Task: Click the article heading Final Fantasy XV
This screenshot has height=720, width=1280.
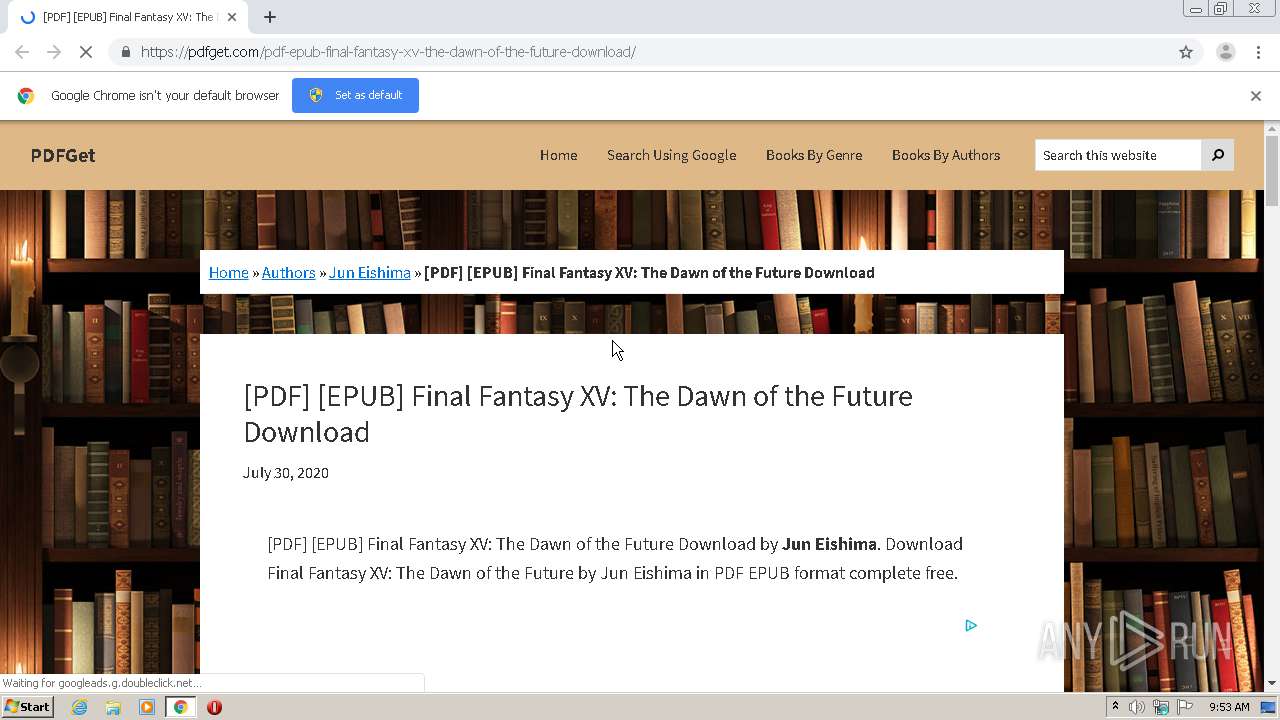Action: point(578,413)
